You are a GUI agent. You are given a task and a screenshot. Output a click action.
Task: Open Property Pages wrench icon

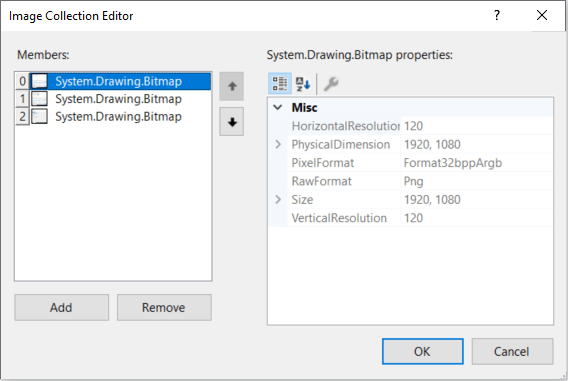tap(331, 84)
